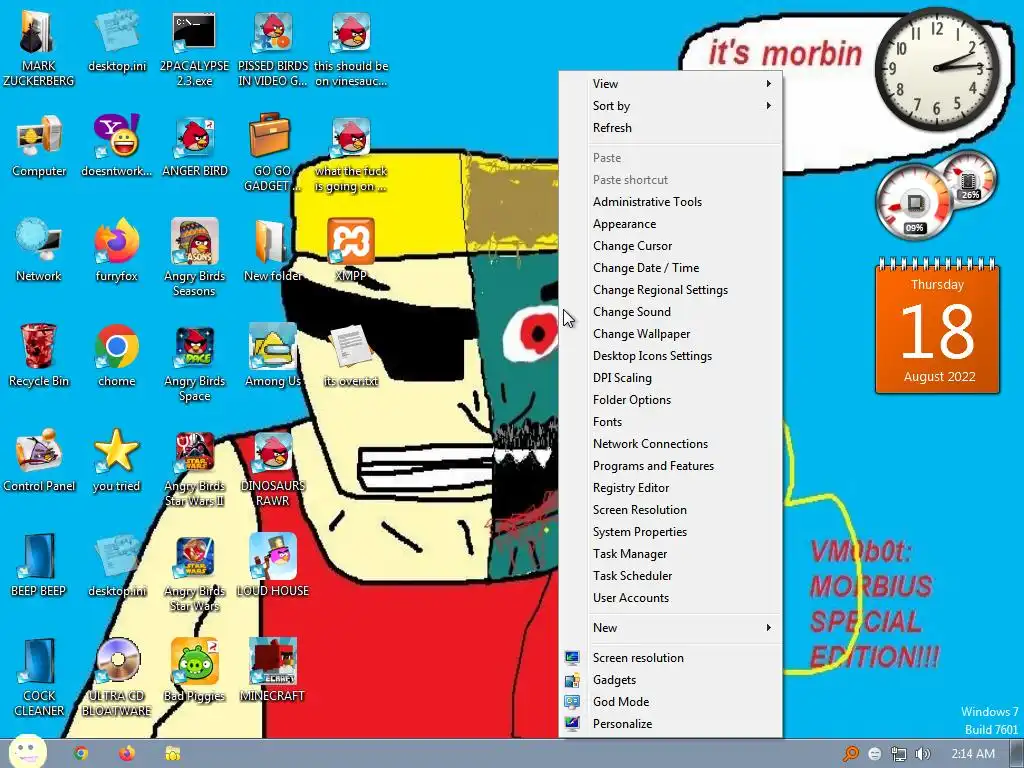The height and width of the screenshot is (768, 1024).
Task: Click the volume speaker tray icon
Action: pyautogui.click(x=922, y=754)
